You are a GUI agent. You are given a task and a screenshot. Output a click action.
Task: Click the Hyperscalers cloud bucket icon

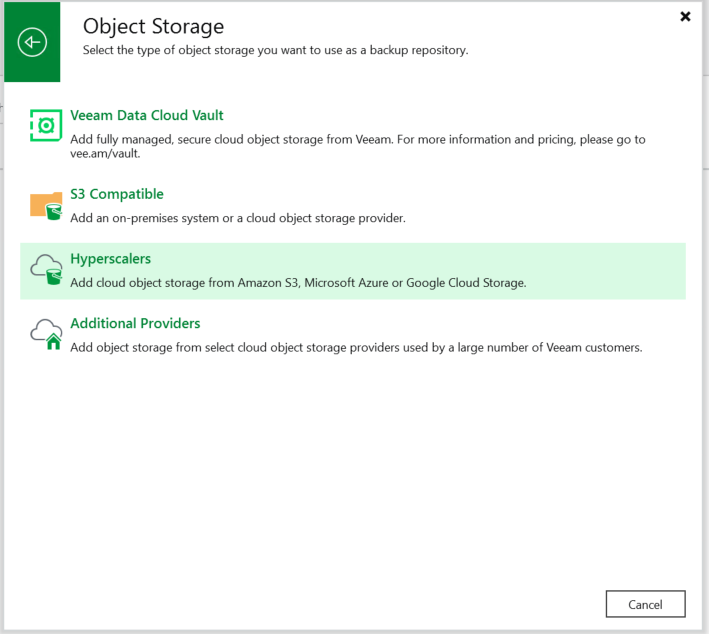click(46, 270)
